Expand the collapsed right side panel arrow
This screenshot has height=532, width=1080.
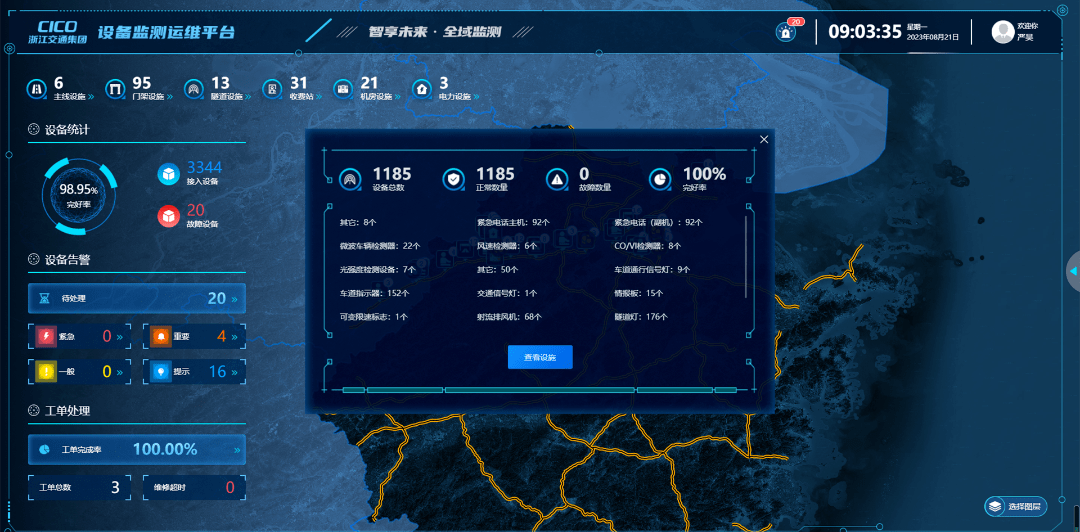1072,271
